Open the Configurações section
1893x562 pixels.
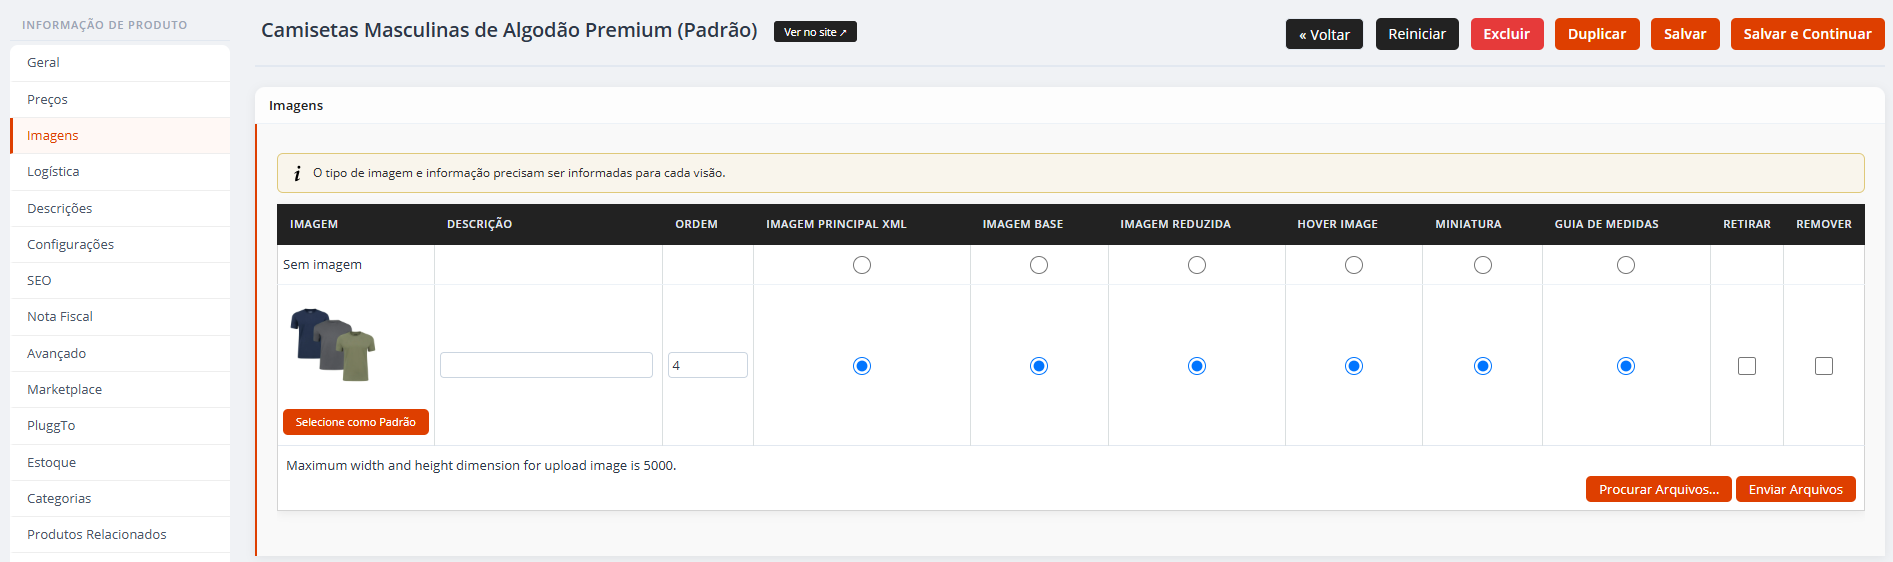120,244
